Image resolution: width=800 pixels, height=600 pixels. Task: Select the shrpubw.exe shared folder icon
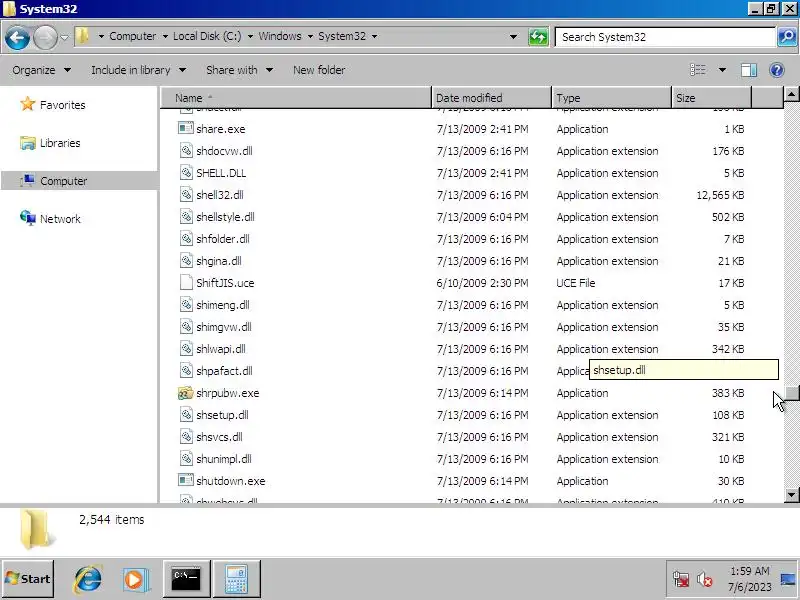(186, 393)
